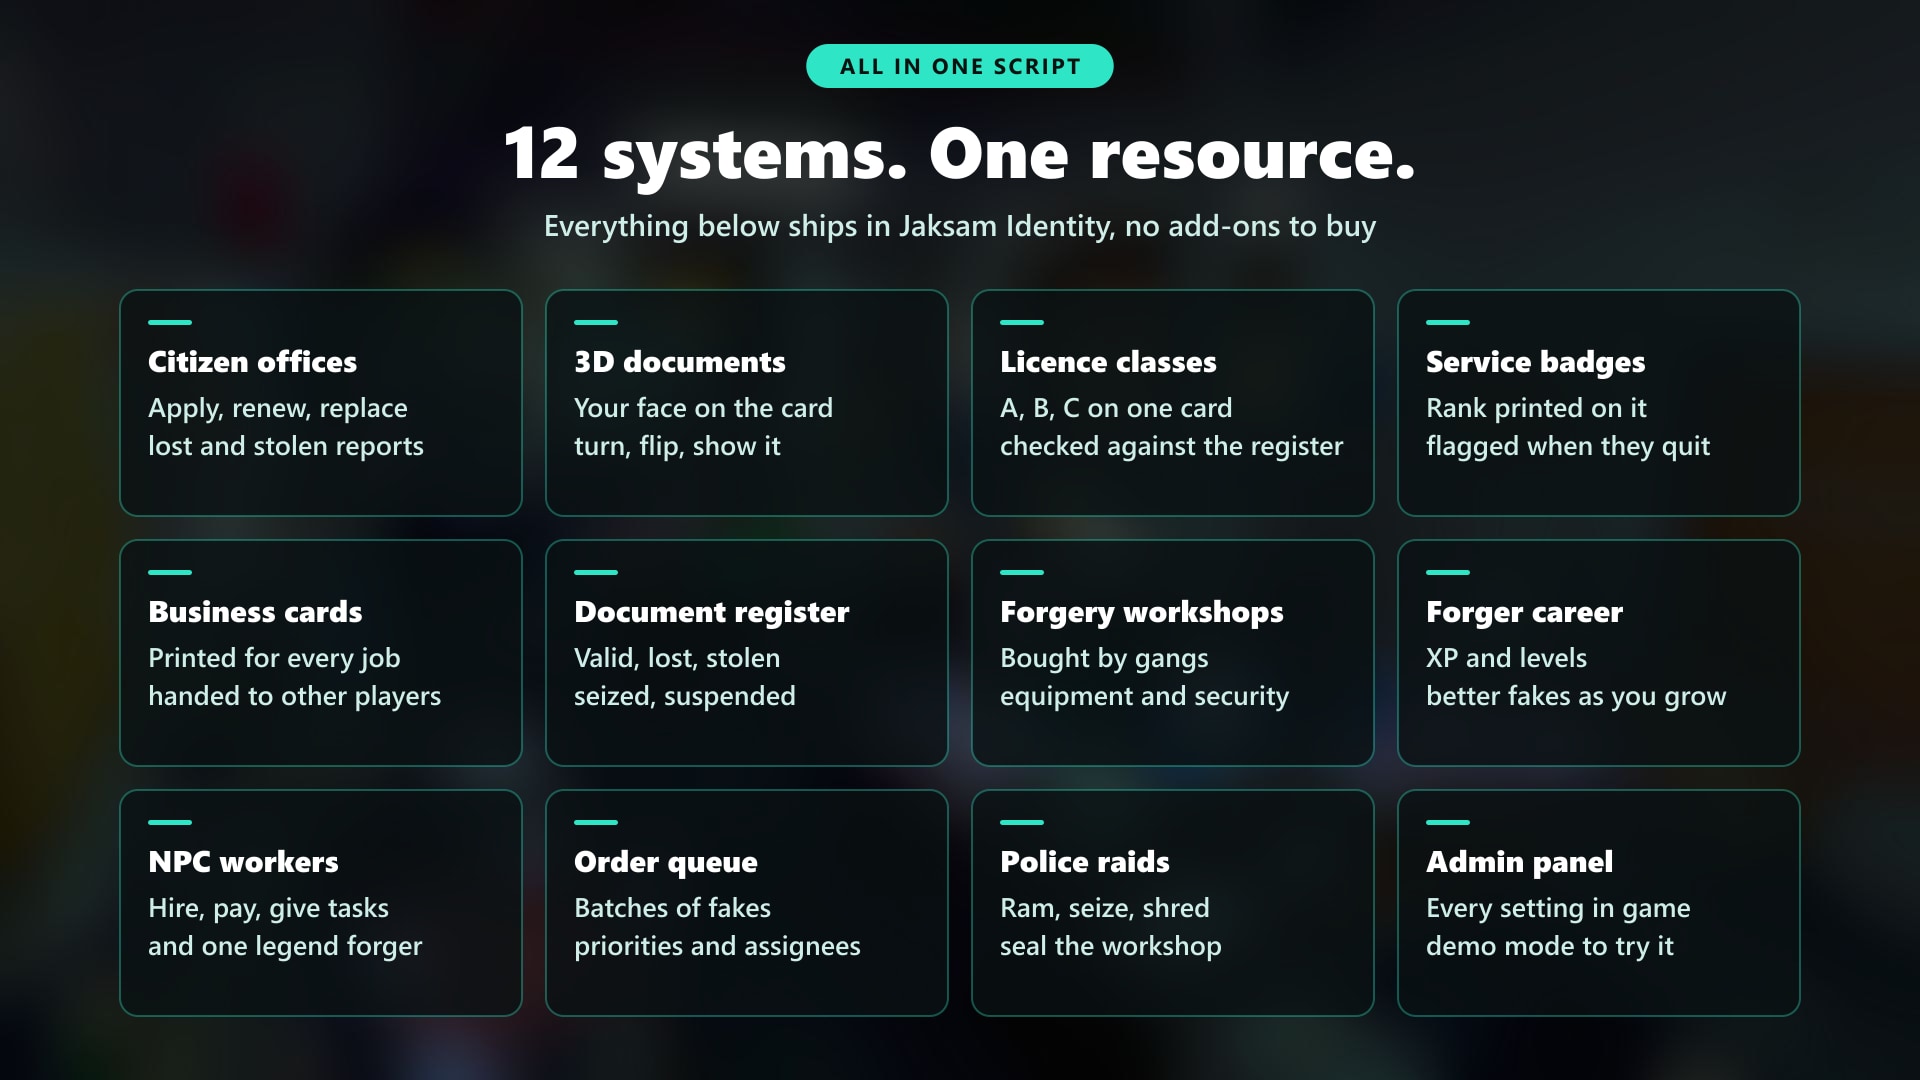1920x1080 pixels.
Task: Select 'lost and stolen reports' text
Action: click(286, 446)
